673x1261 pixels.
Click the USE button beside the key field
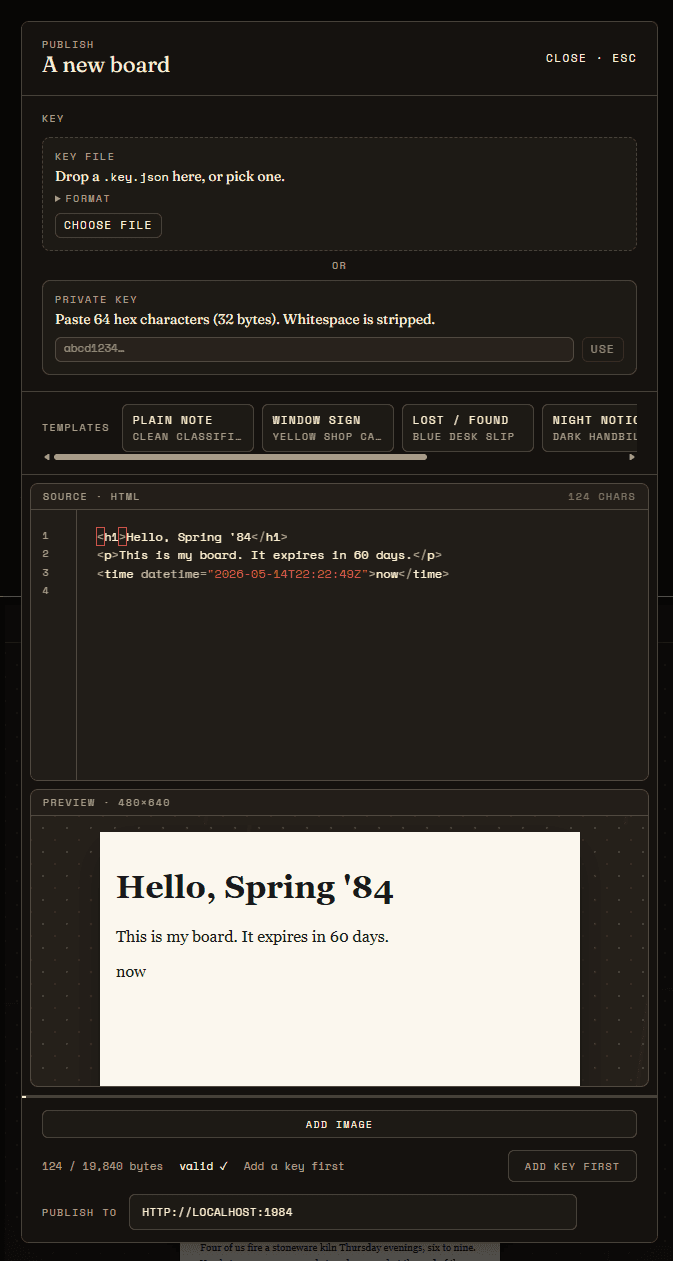(603, 349)
